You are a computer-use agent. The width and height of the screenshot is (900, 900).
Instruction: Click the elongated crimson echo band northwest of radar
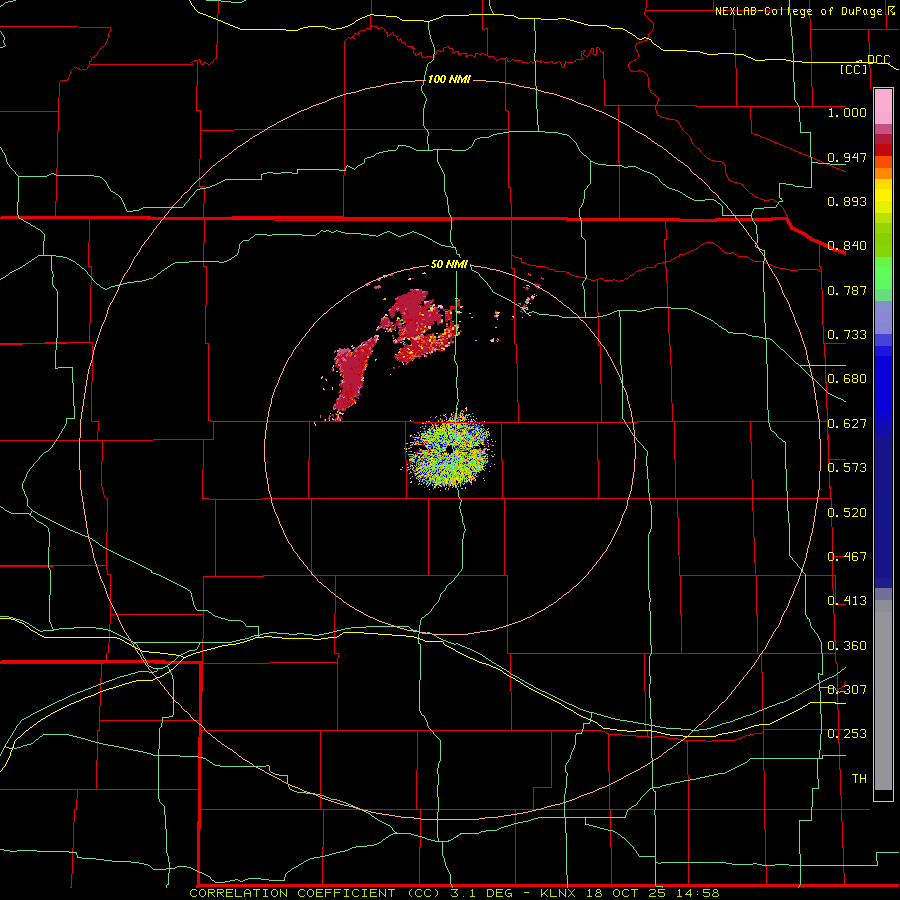click(x=351, y=379)
